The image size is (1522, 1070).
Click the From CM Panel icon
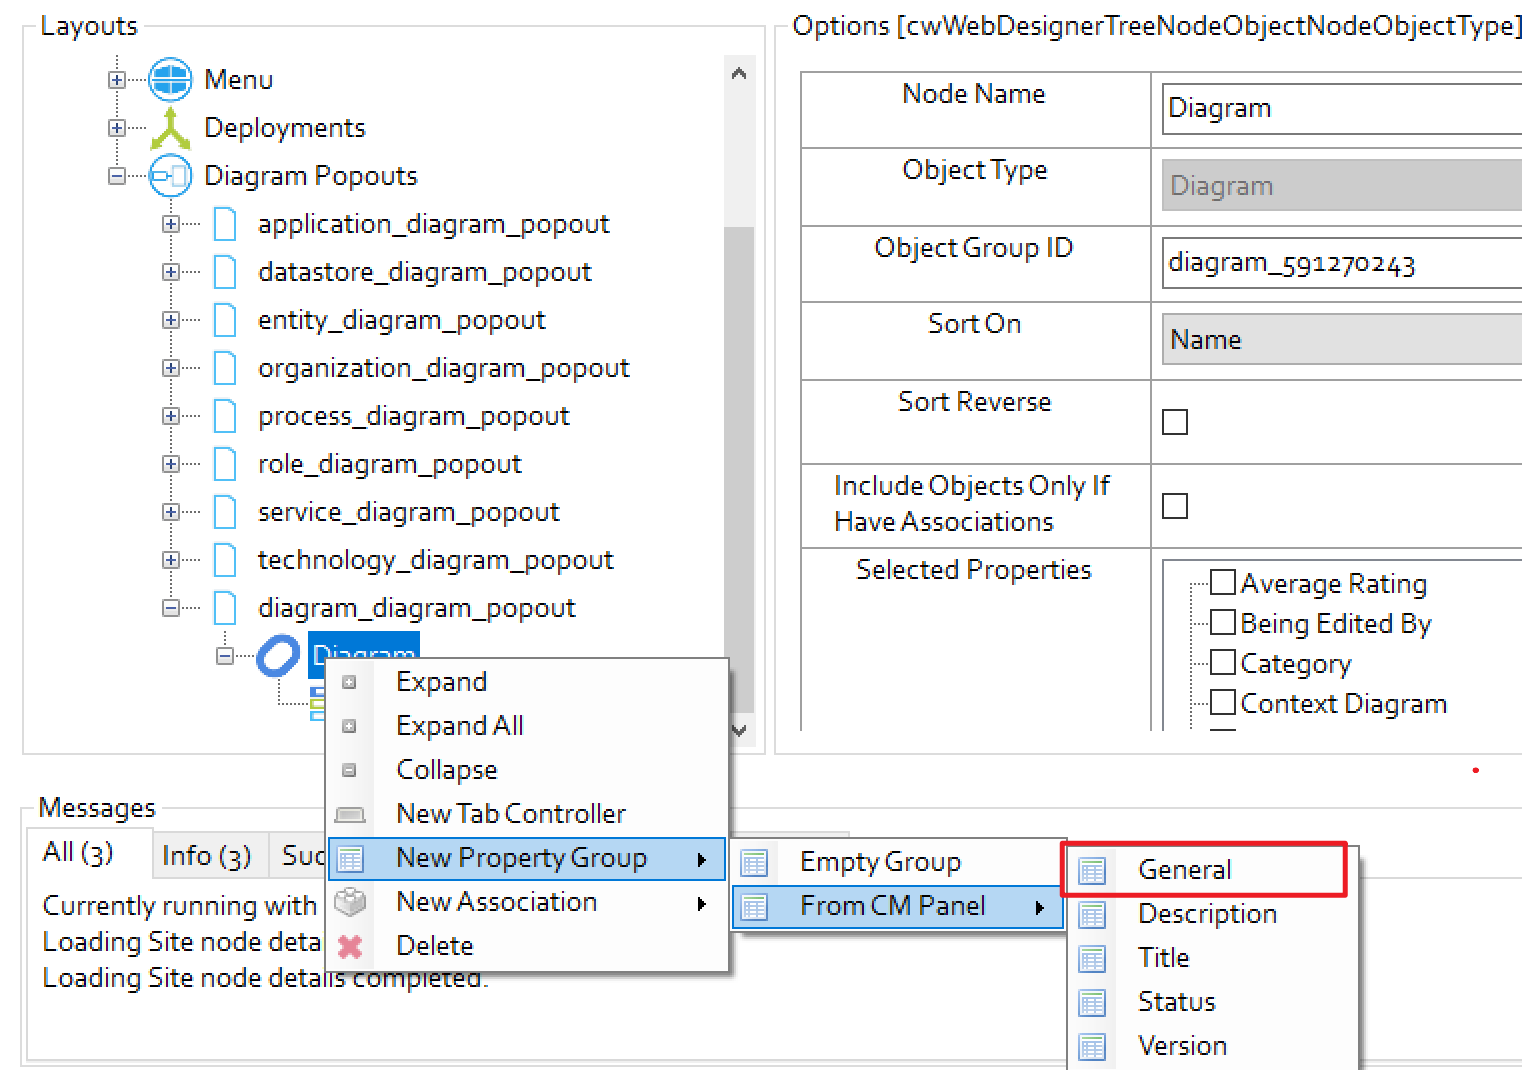[754, 906]
